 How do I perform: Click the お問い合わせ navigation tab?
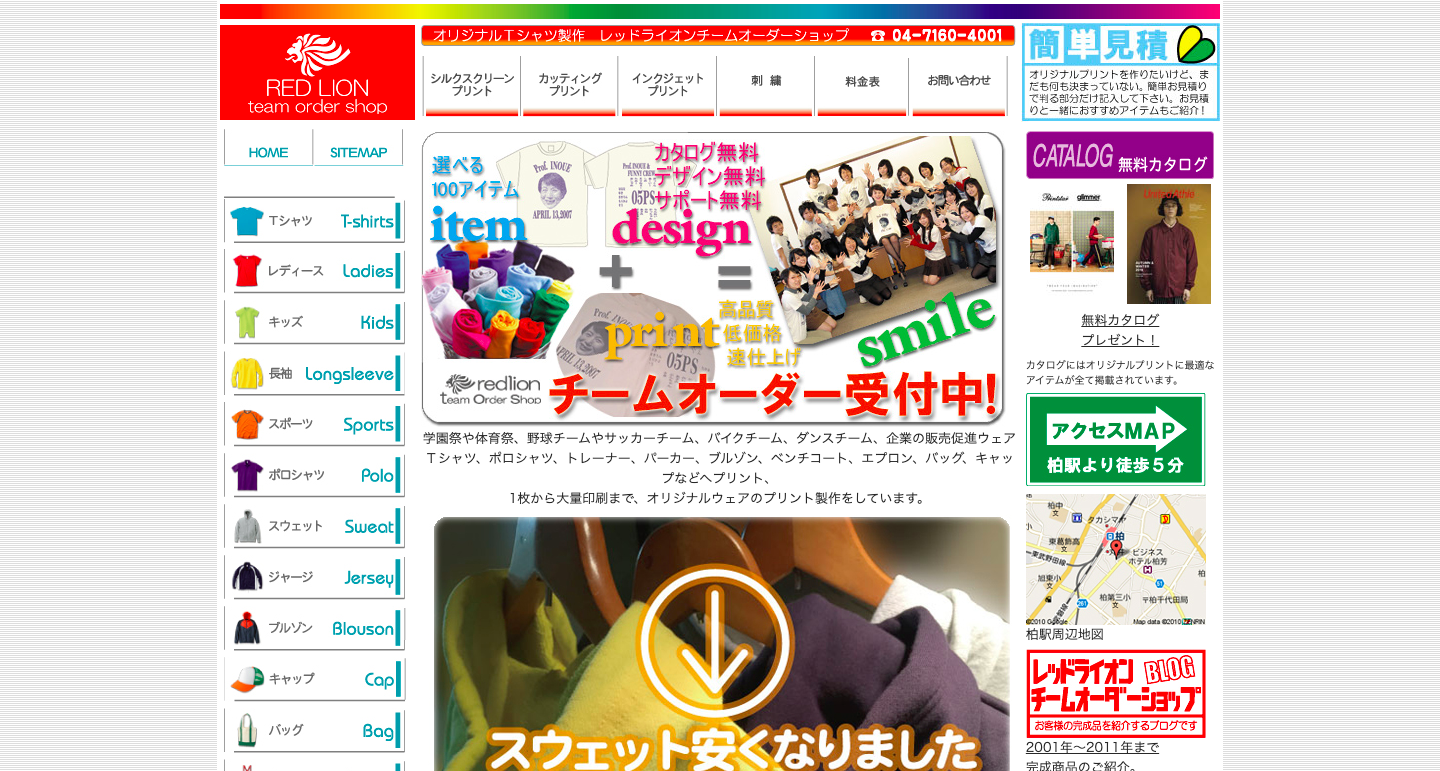tap(958, 83)
